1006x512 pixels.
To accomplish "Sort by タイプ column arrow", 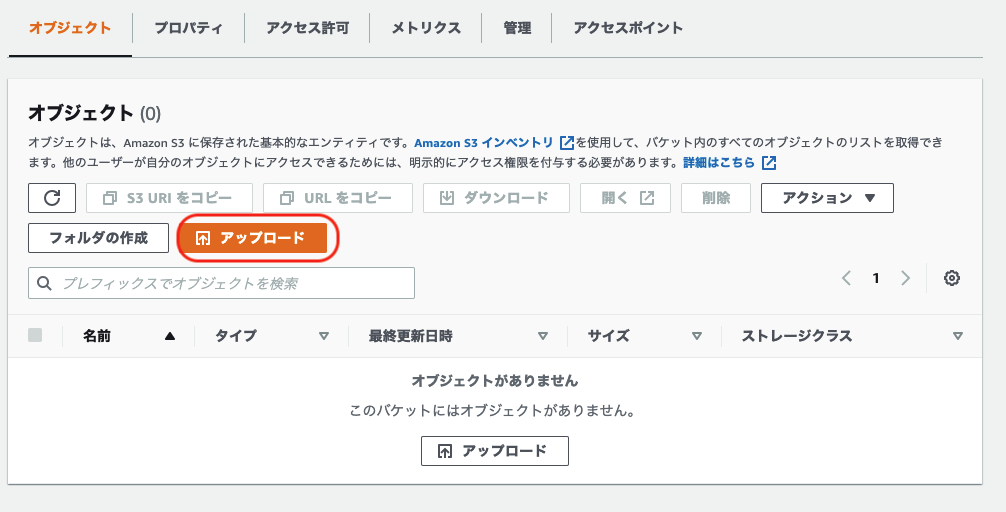I will [x=324, y=336].
